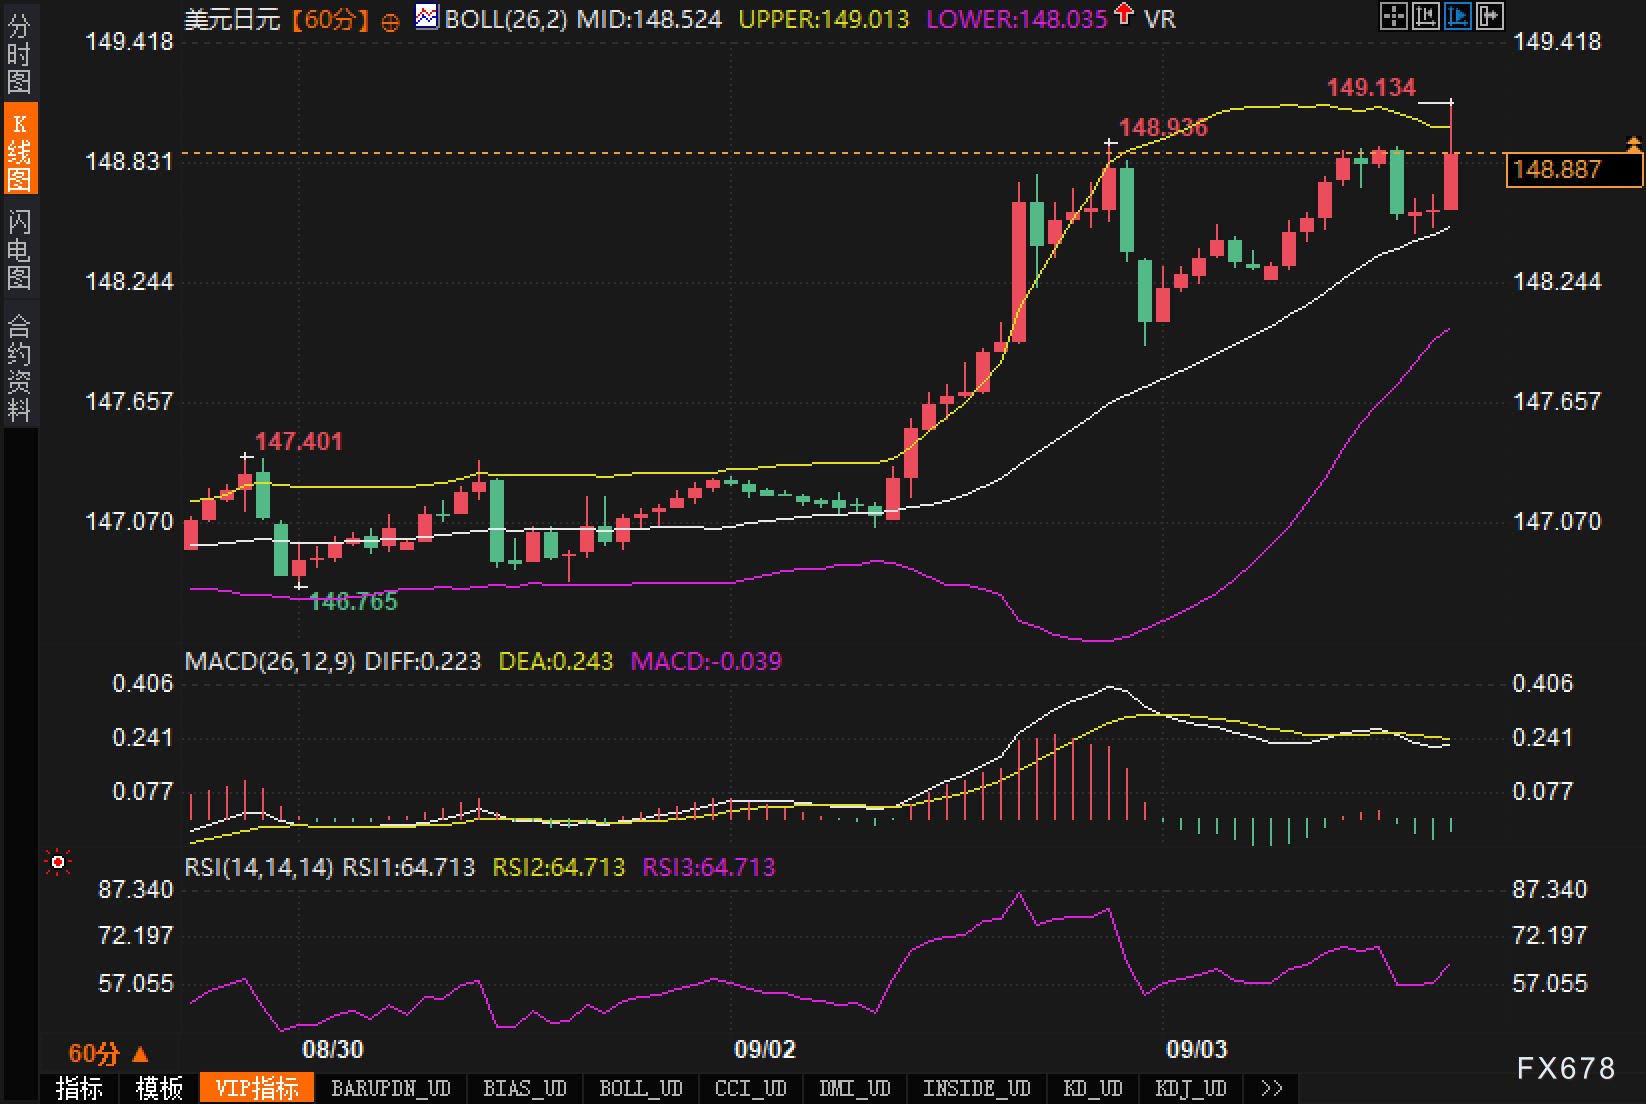Click the 模板 button in bottom bar

(159, 1088)
